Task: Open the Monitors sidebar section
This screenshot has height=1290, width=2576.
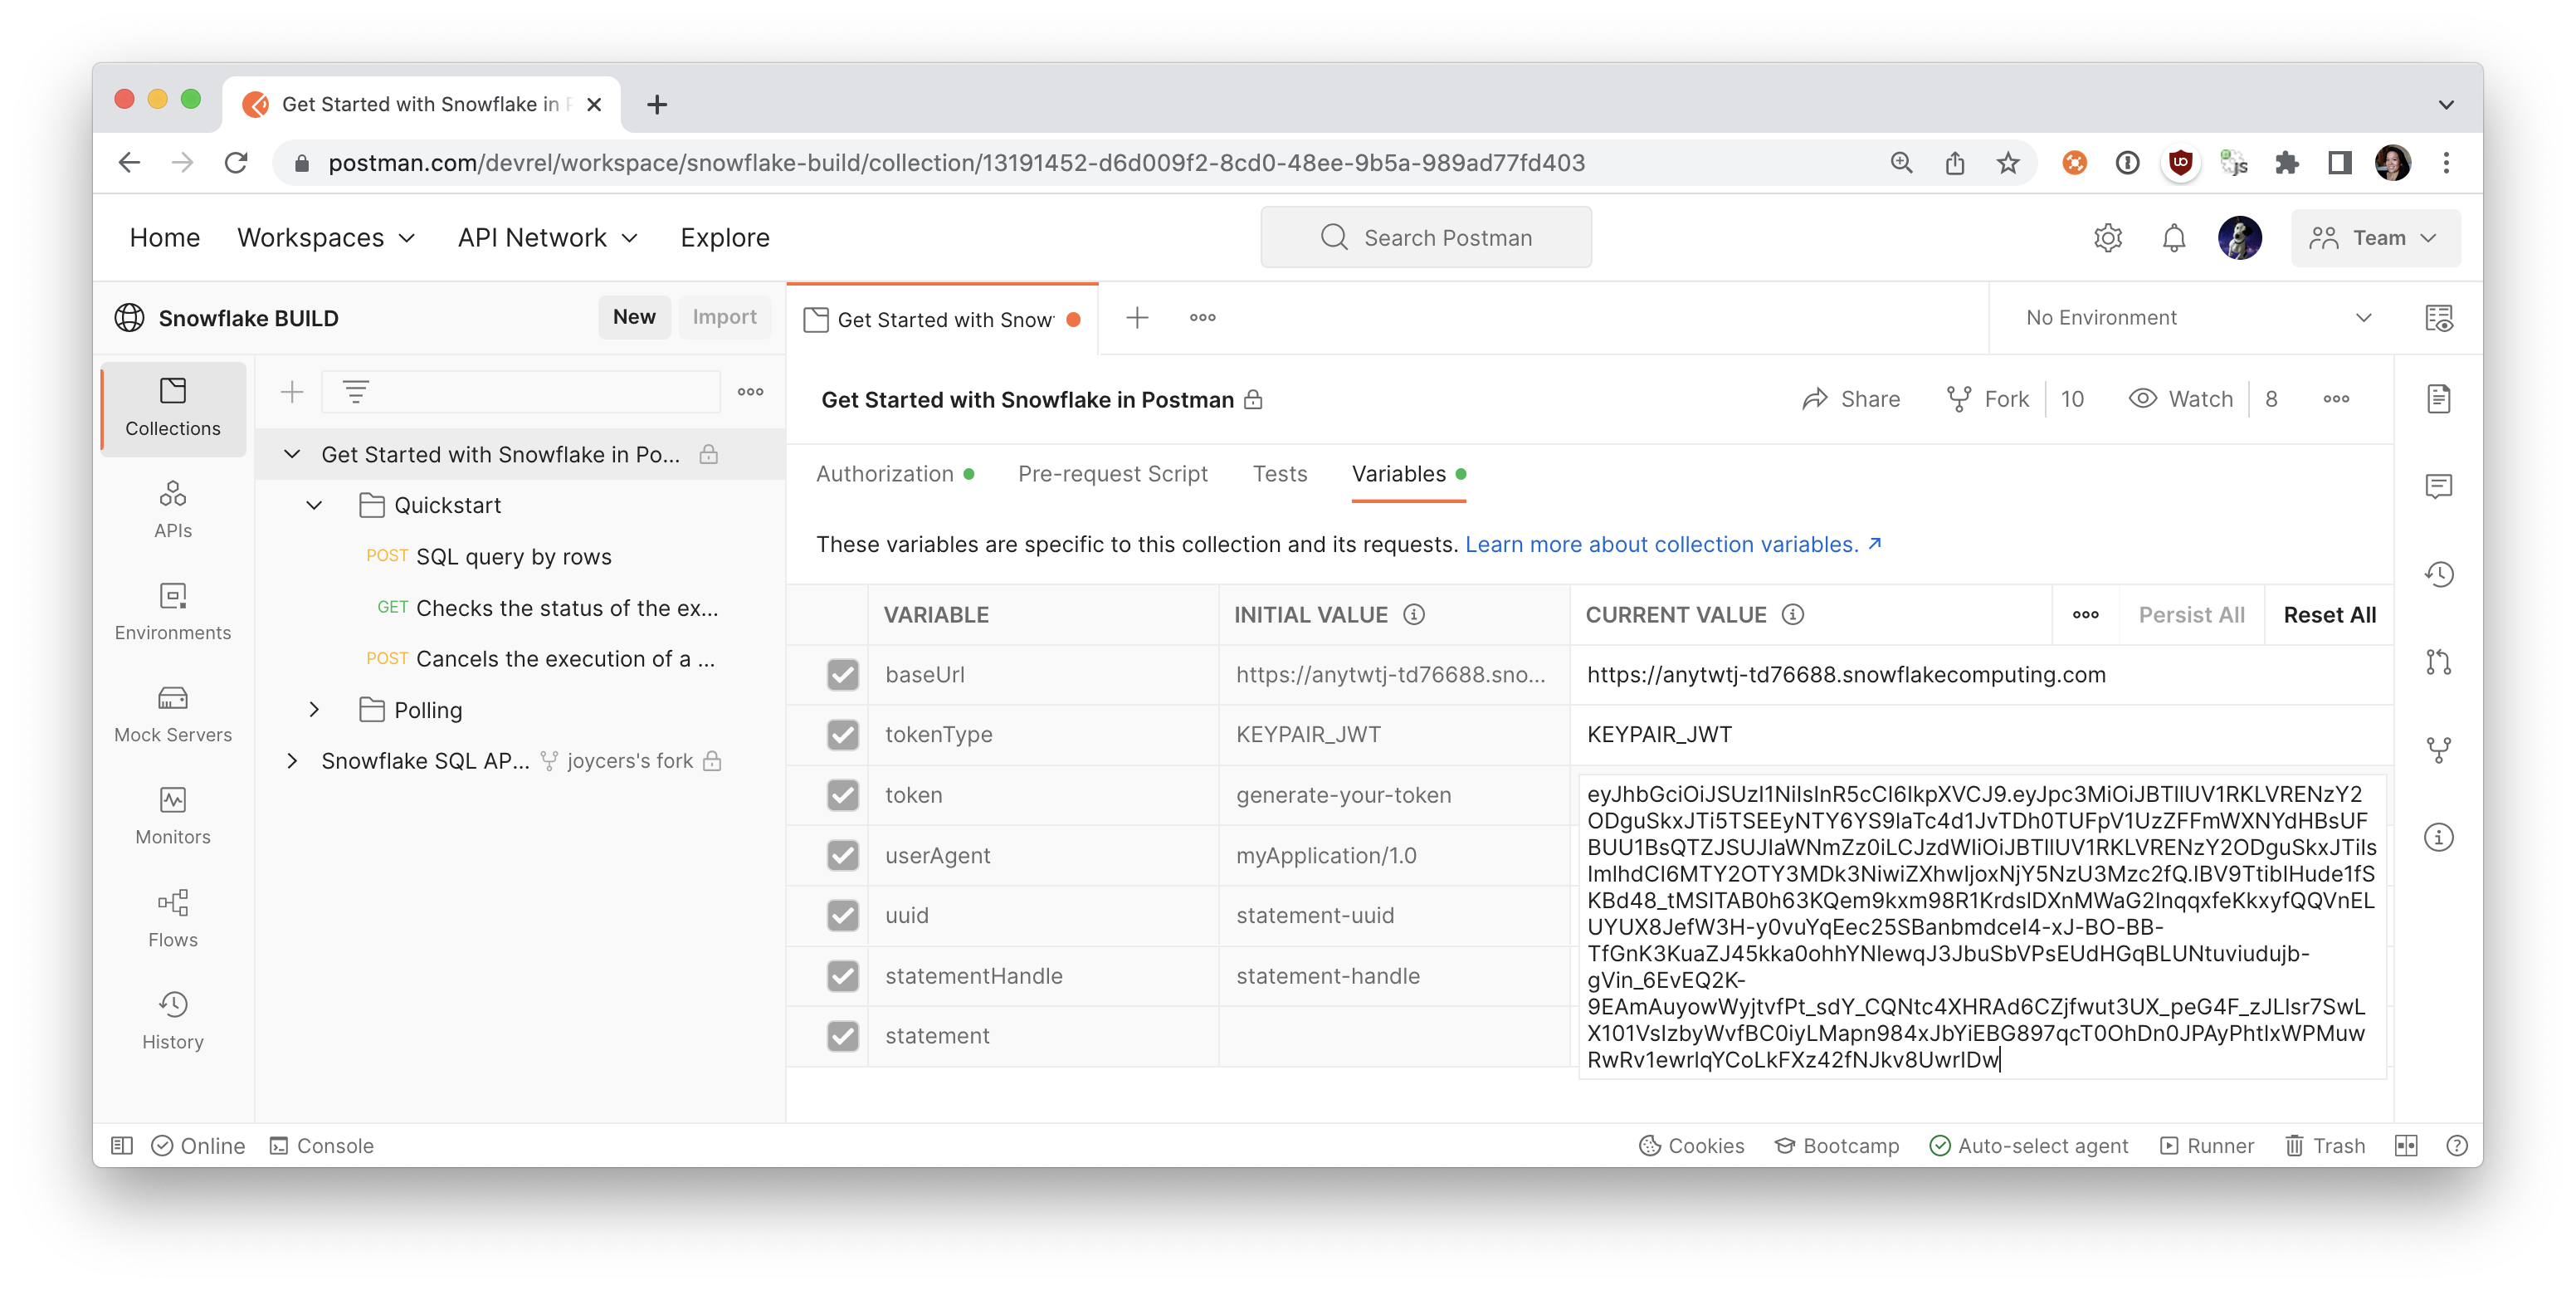Action: click(172, 815)
